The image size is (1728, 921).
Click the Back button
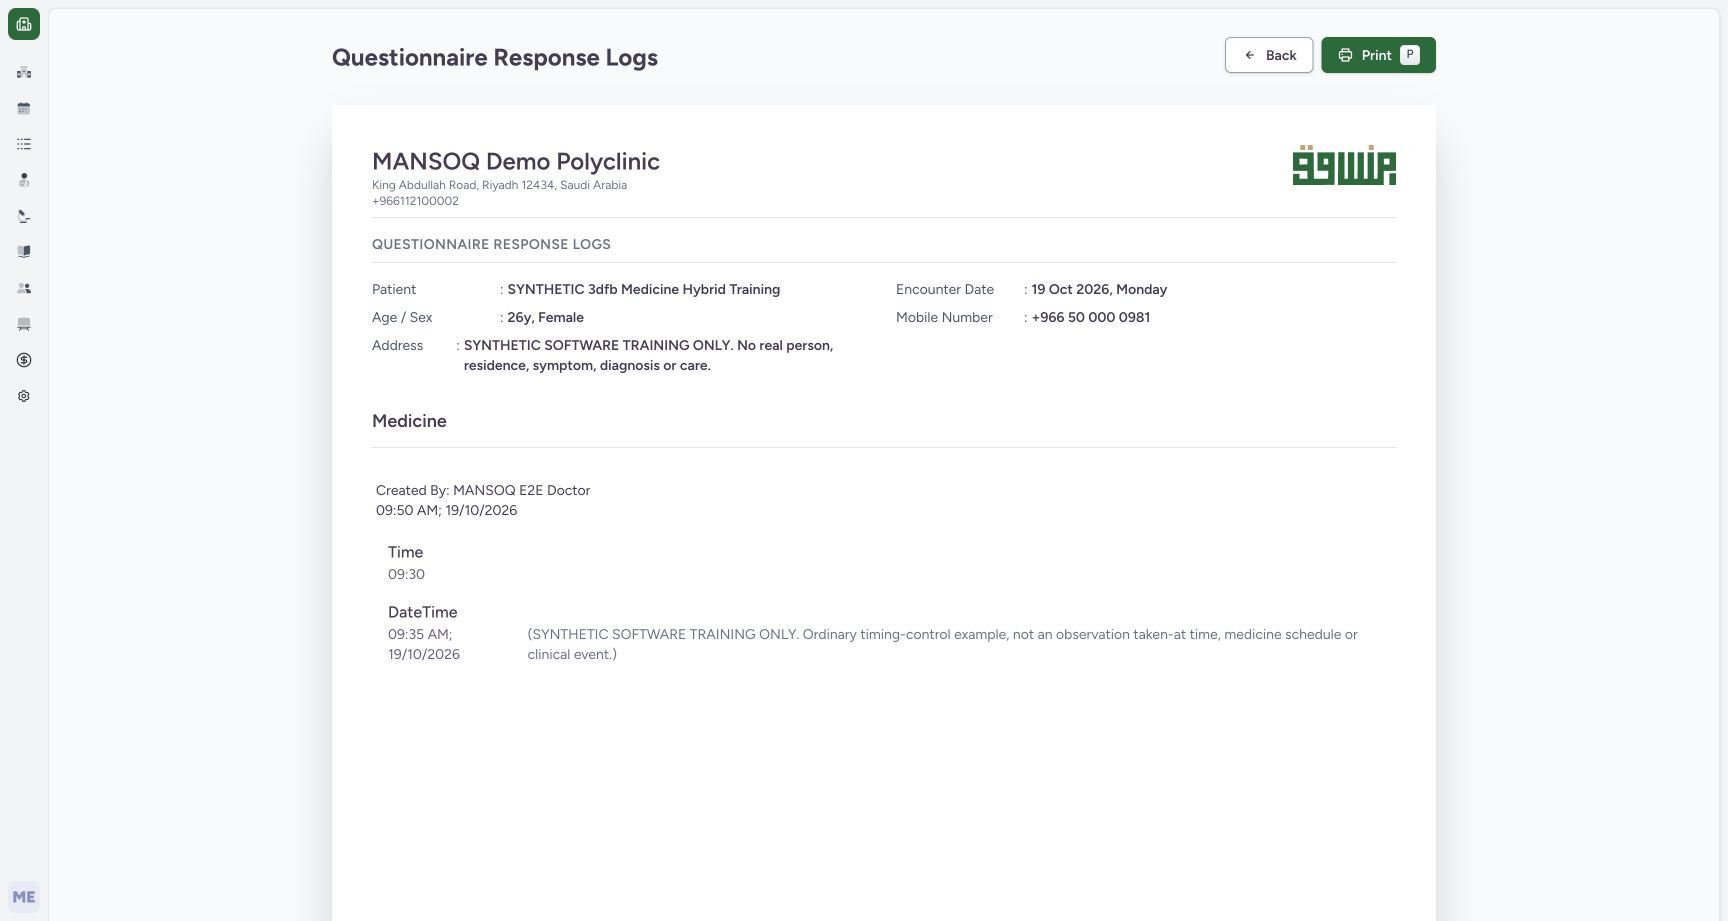(1269, 55)
